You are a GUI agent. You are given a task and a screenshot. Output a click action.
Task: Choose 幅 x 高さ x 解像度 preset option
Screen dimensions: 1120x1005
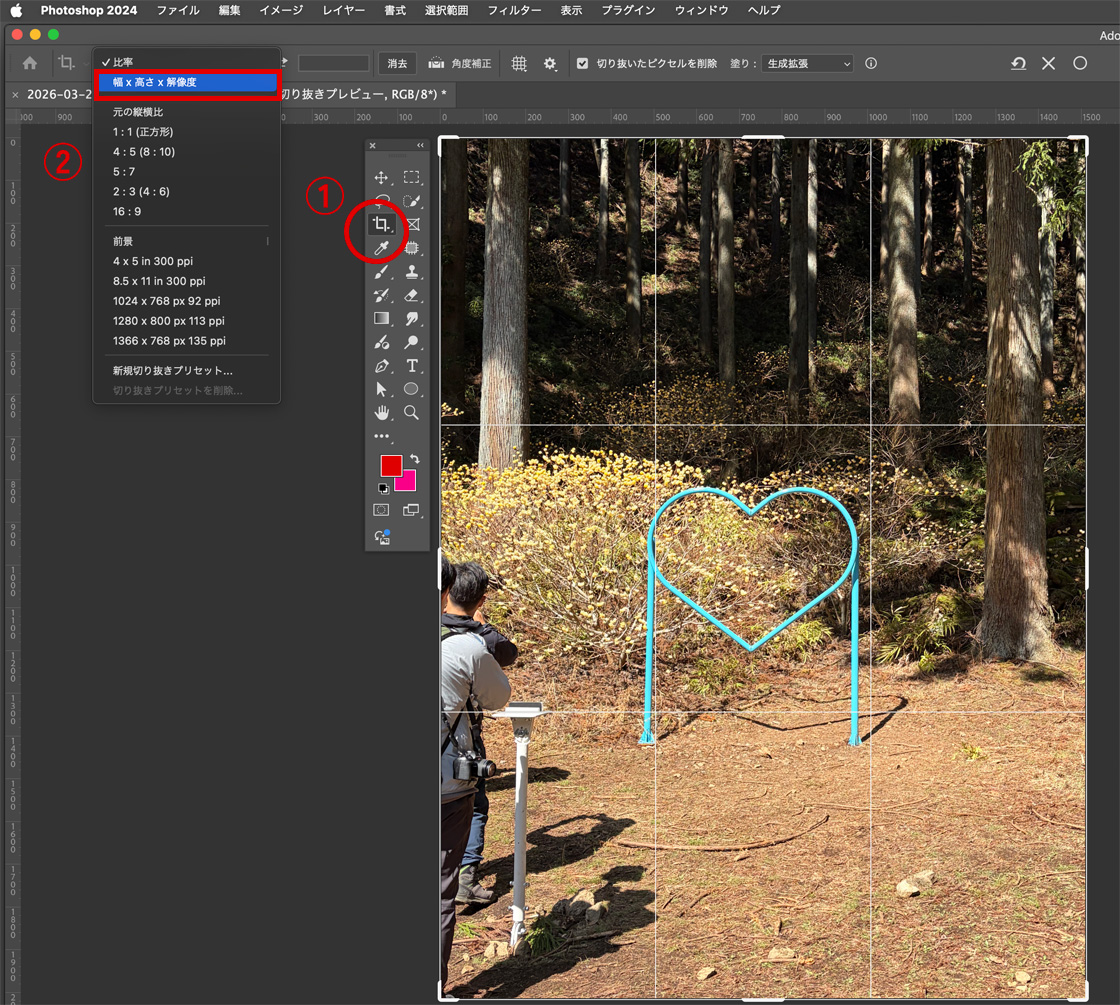(185, 82)
